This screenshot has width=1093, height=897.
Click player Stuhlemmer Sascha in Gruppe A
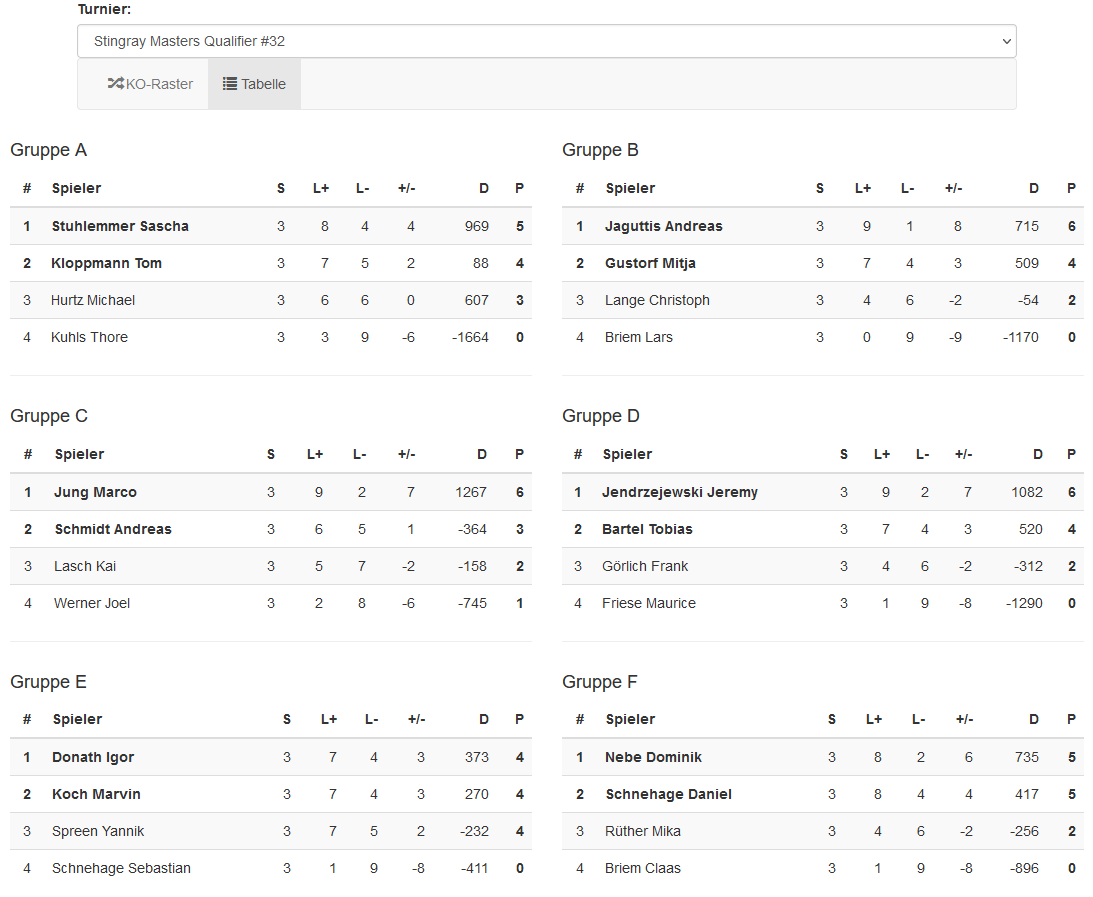coord(120,226)
